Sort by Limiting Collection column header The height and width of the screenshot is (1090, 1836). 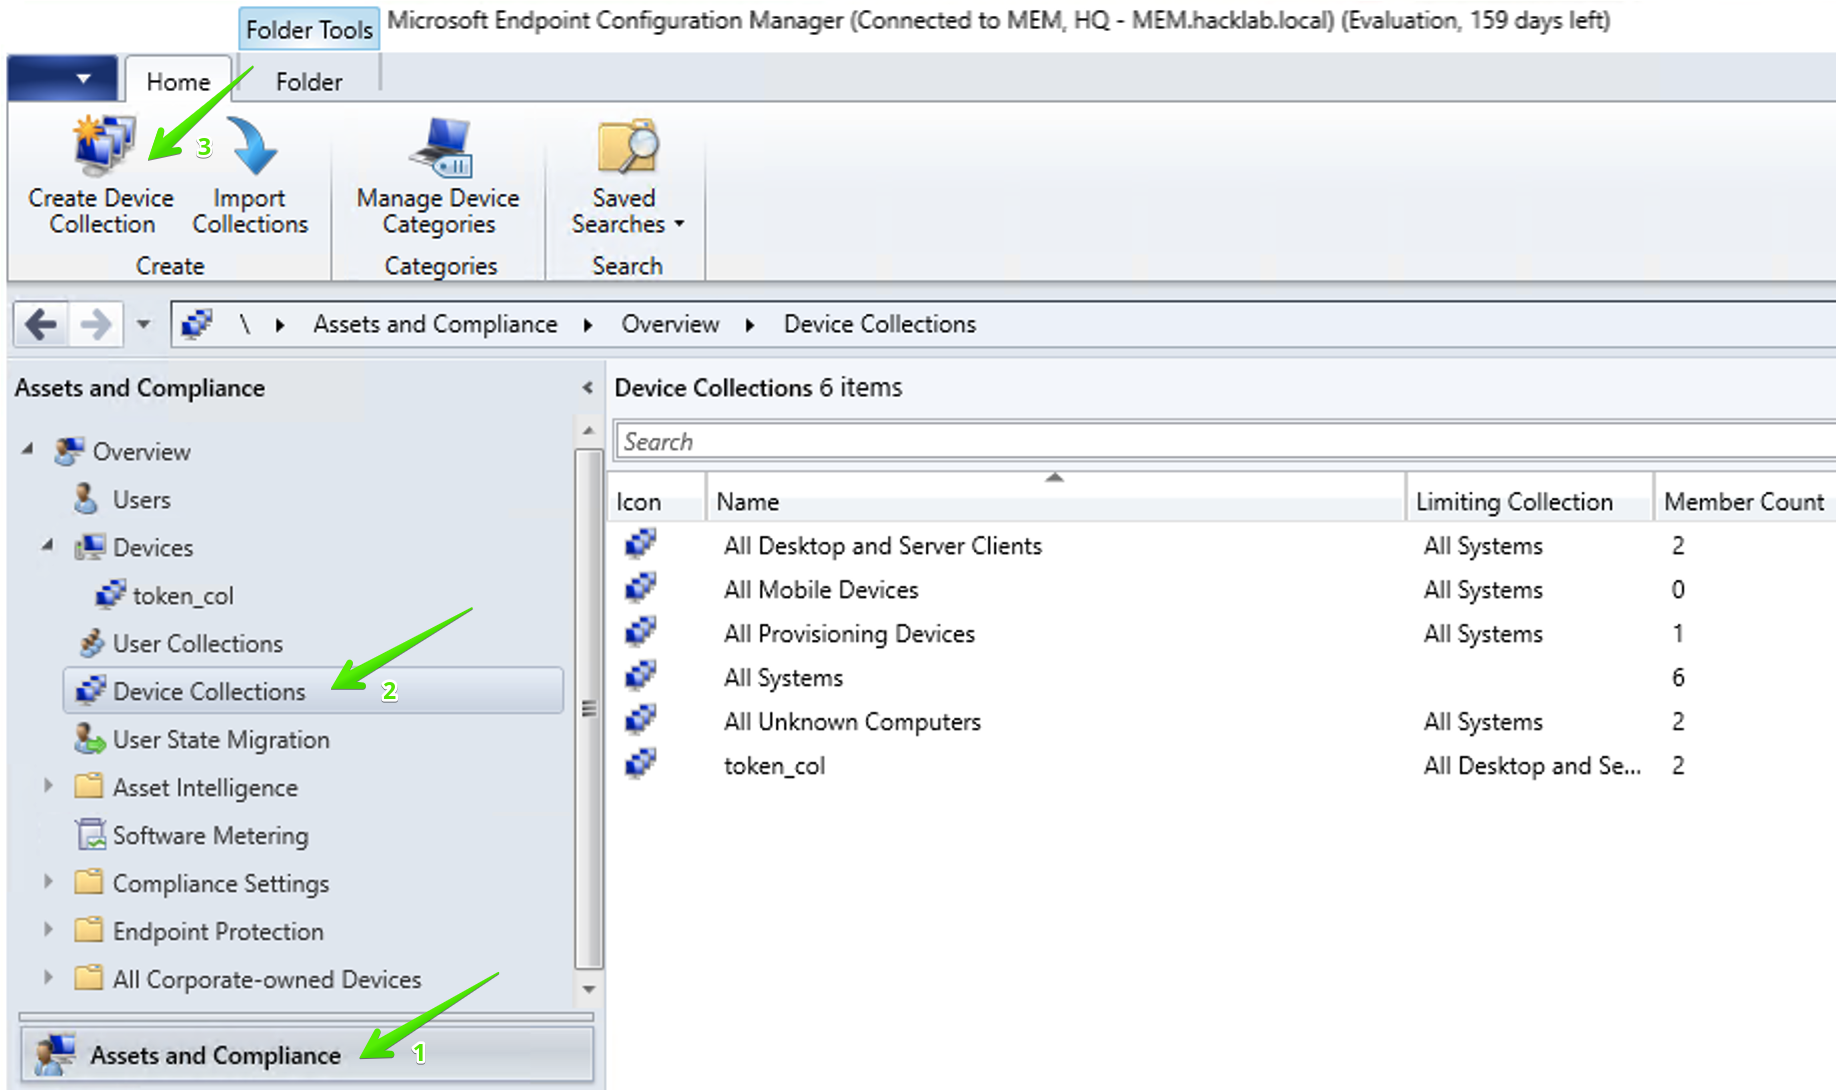tap(1530, 501)
